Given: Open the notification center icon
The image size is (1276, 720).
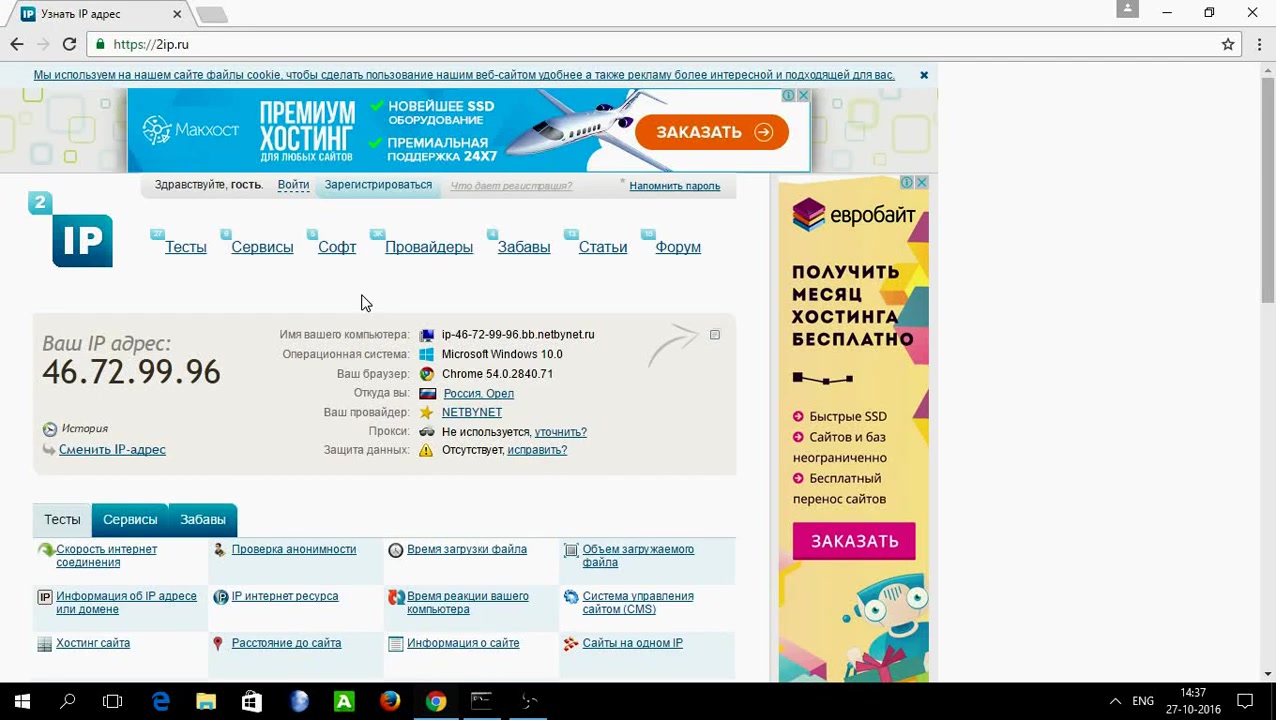Looking at the screenshot, I should [x=1245, y=701].
